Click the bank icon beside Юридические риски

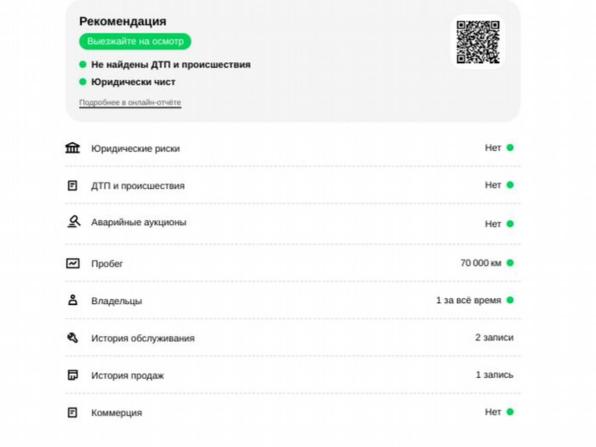(72, 147)
